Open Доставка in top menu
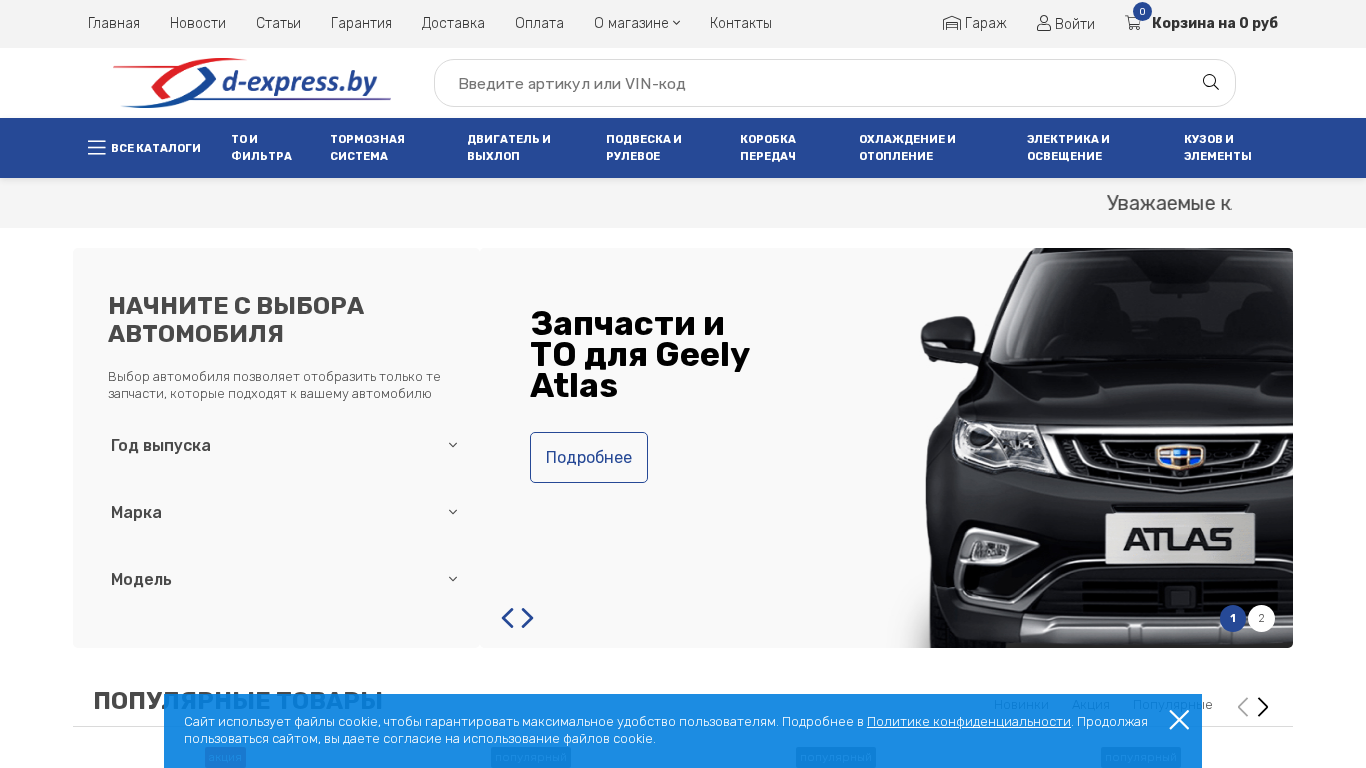The image size is (1366, 768). coord(453,23)
